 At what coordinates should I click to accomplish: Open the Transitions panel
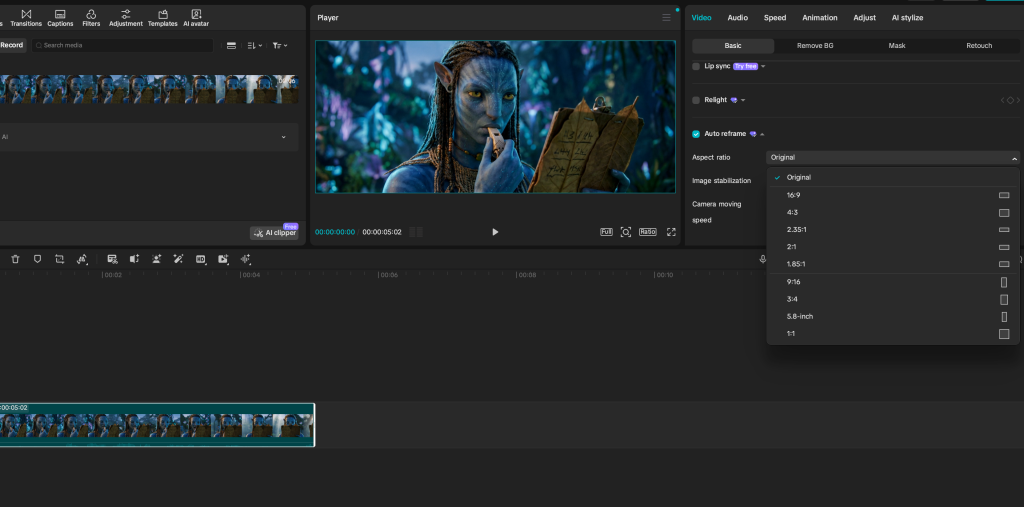click(26, 18)
